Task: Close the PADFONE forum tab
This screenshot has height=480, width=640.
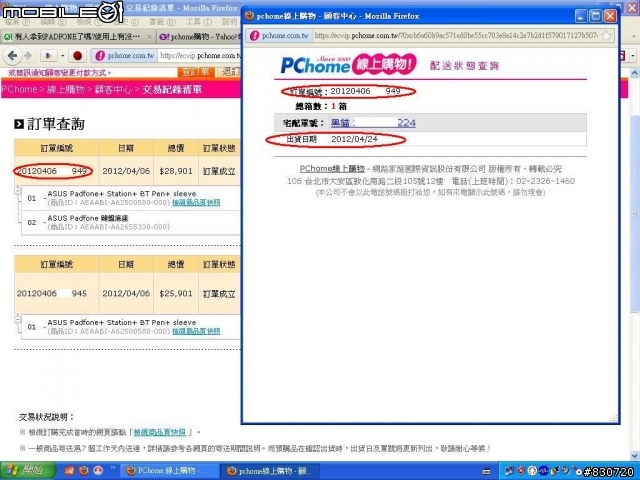Action: coord(149,37)
